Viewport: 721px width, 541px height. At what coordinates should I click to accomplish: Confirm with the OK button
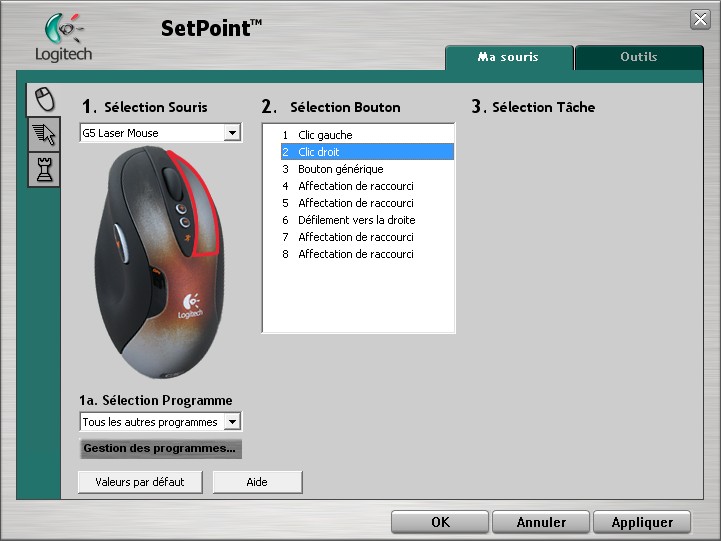440,522
